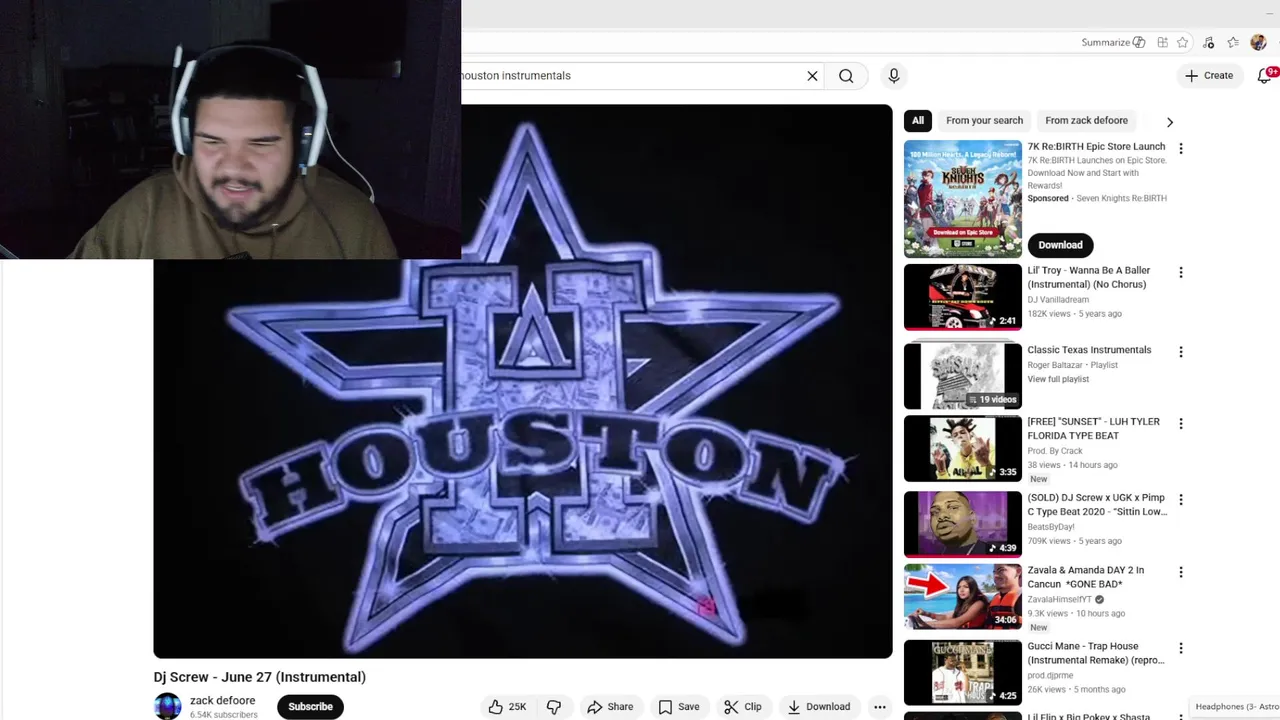The width and height of the screenshot is (1280, 720).
Task: Open options for Zavala & Amanda video
Action: pos(1181,572)
